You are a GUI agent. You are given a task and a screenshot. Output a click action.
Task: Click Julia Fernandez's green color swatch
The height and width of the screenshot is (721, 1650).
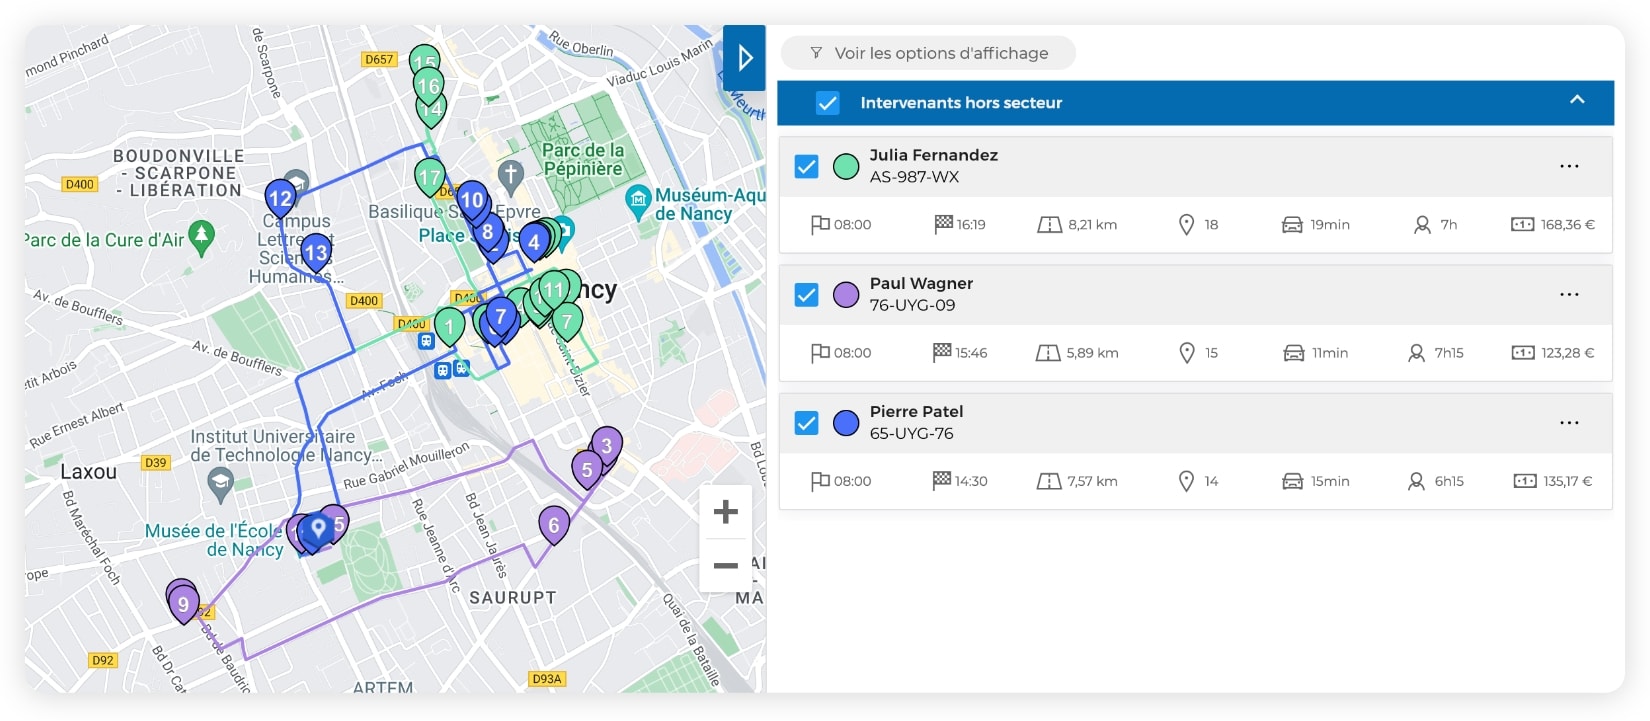(x=846, y=167)
